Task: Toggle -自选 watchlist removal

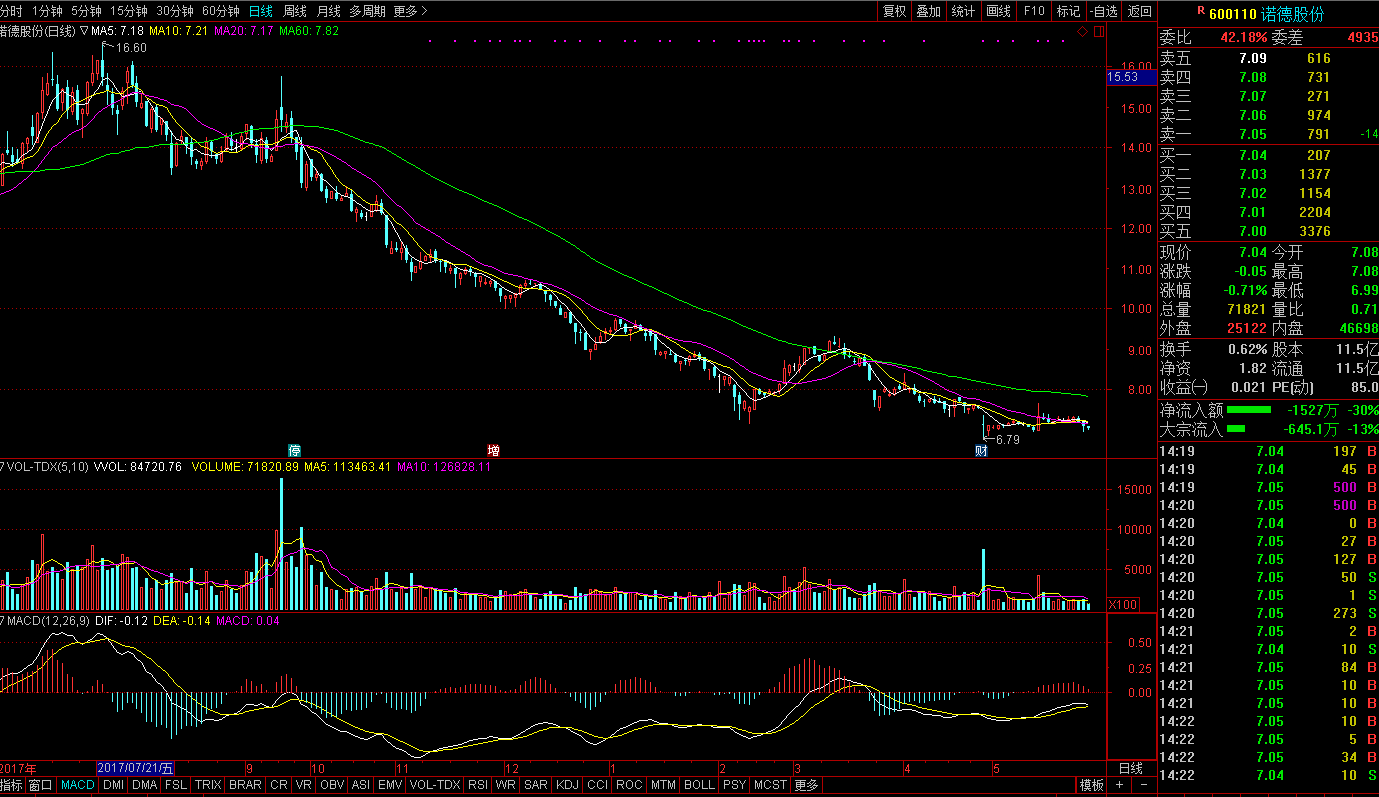Action: point(1103,11)
